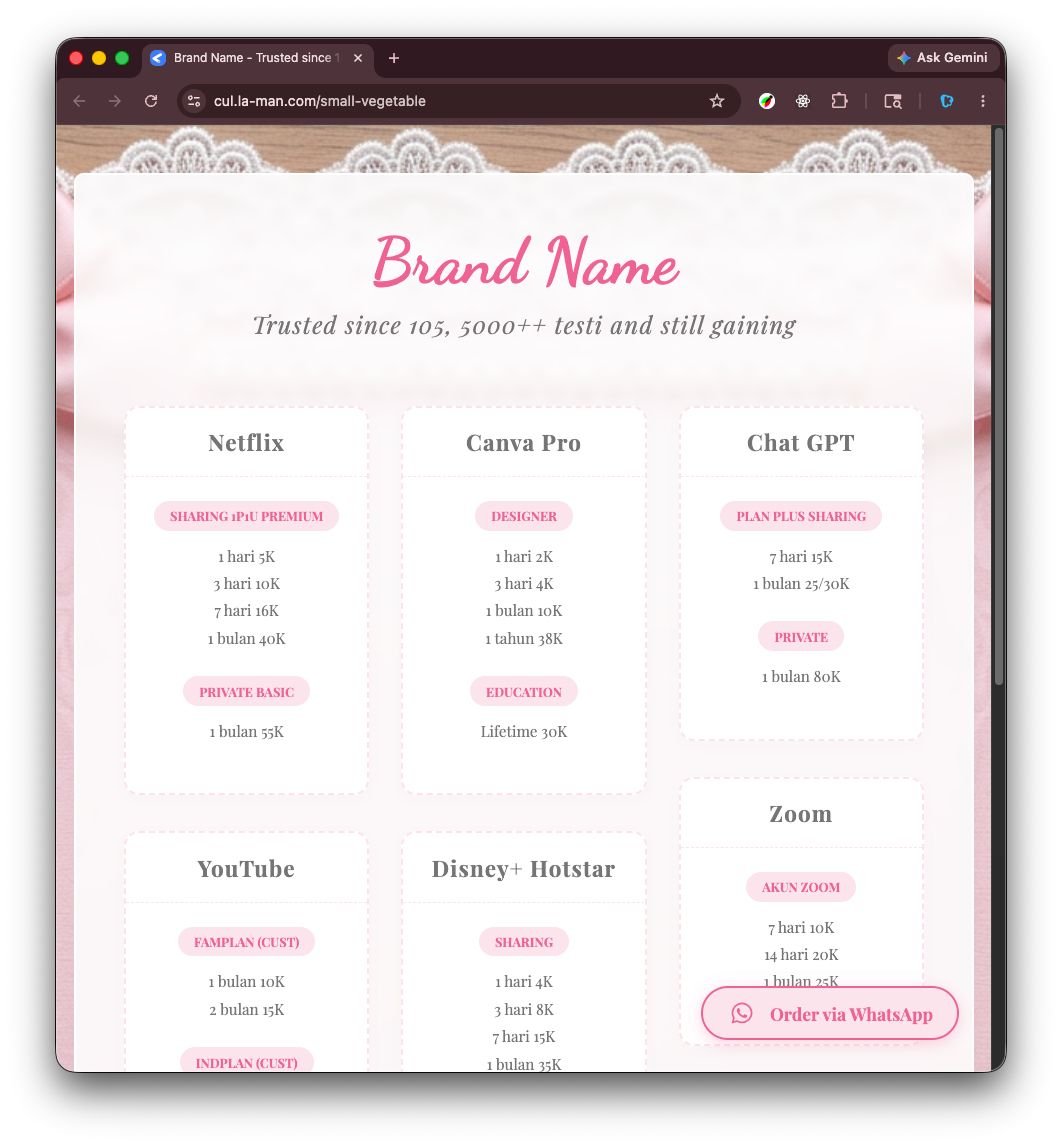Click Netflix 3 hari 10K price

[246, 584]
